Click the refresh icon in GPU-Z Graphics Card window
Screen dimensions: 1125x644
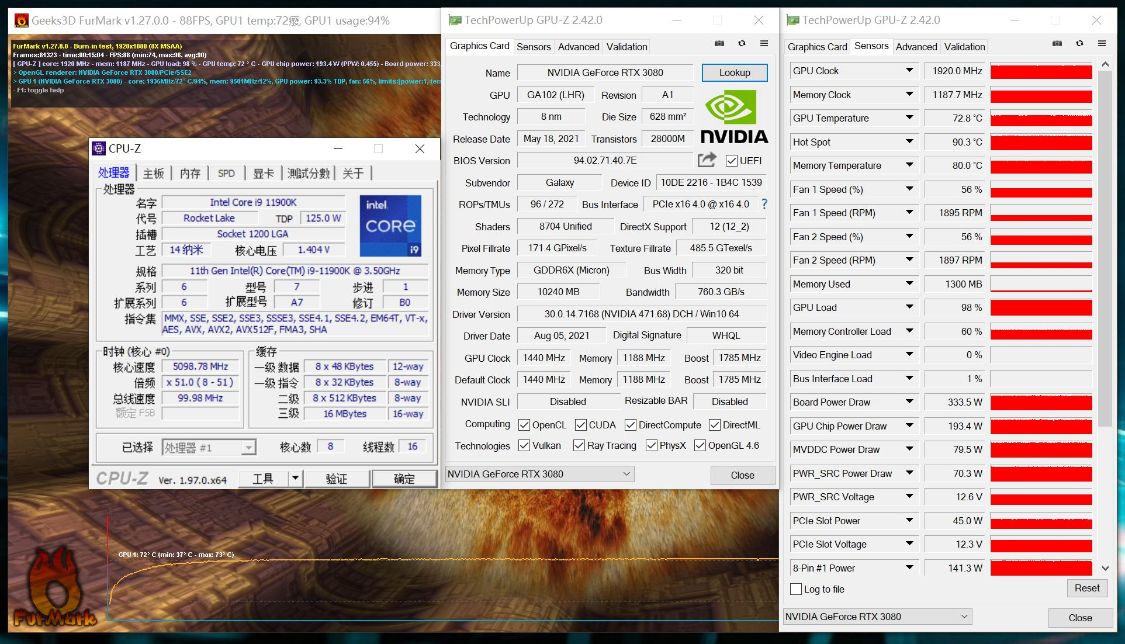click(x=741, y=44)
